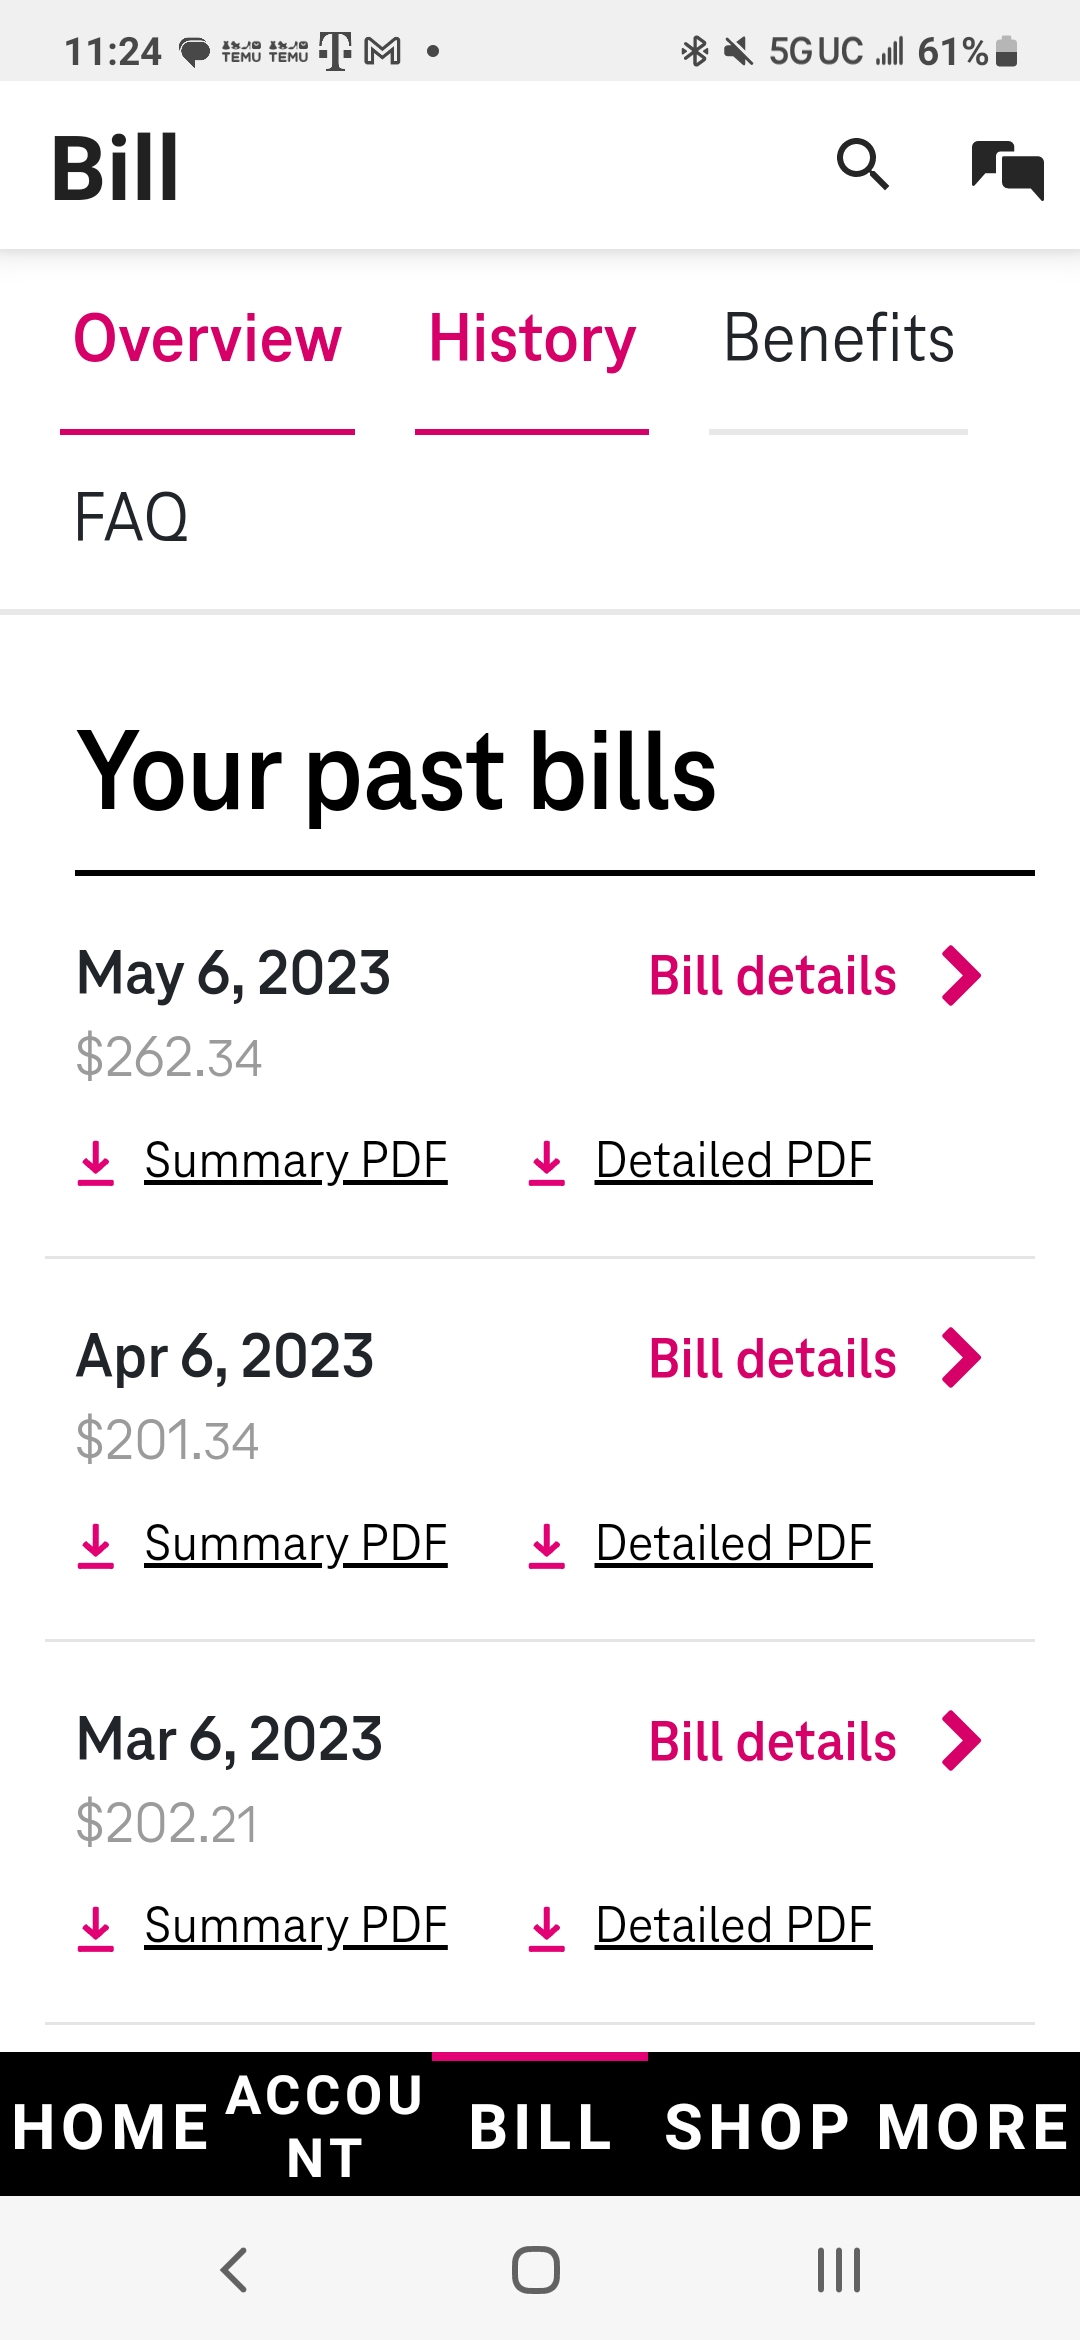Image resolution: width=1080 pixels, height=2340 pixels.
Task: Tap download icon for May Detailed PDF
Action: click(547, 1162)
